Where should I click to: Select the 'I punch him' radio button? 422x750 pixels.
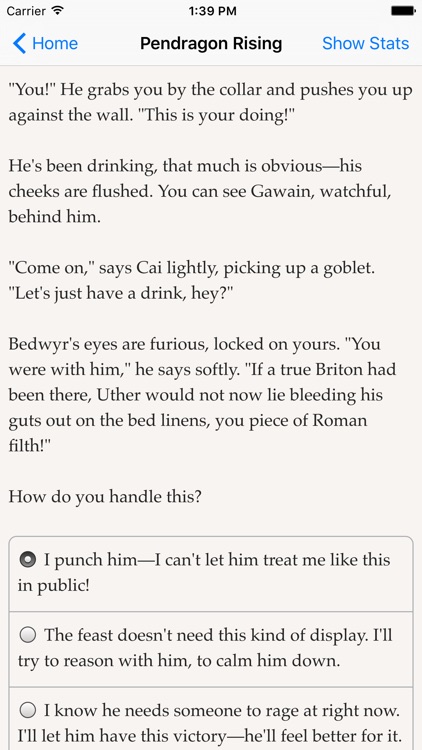[28, 559]
